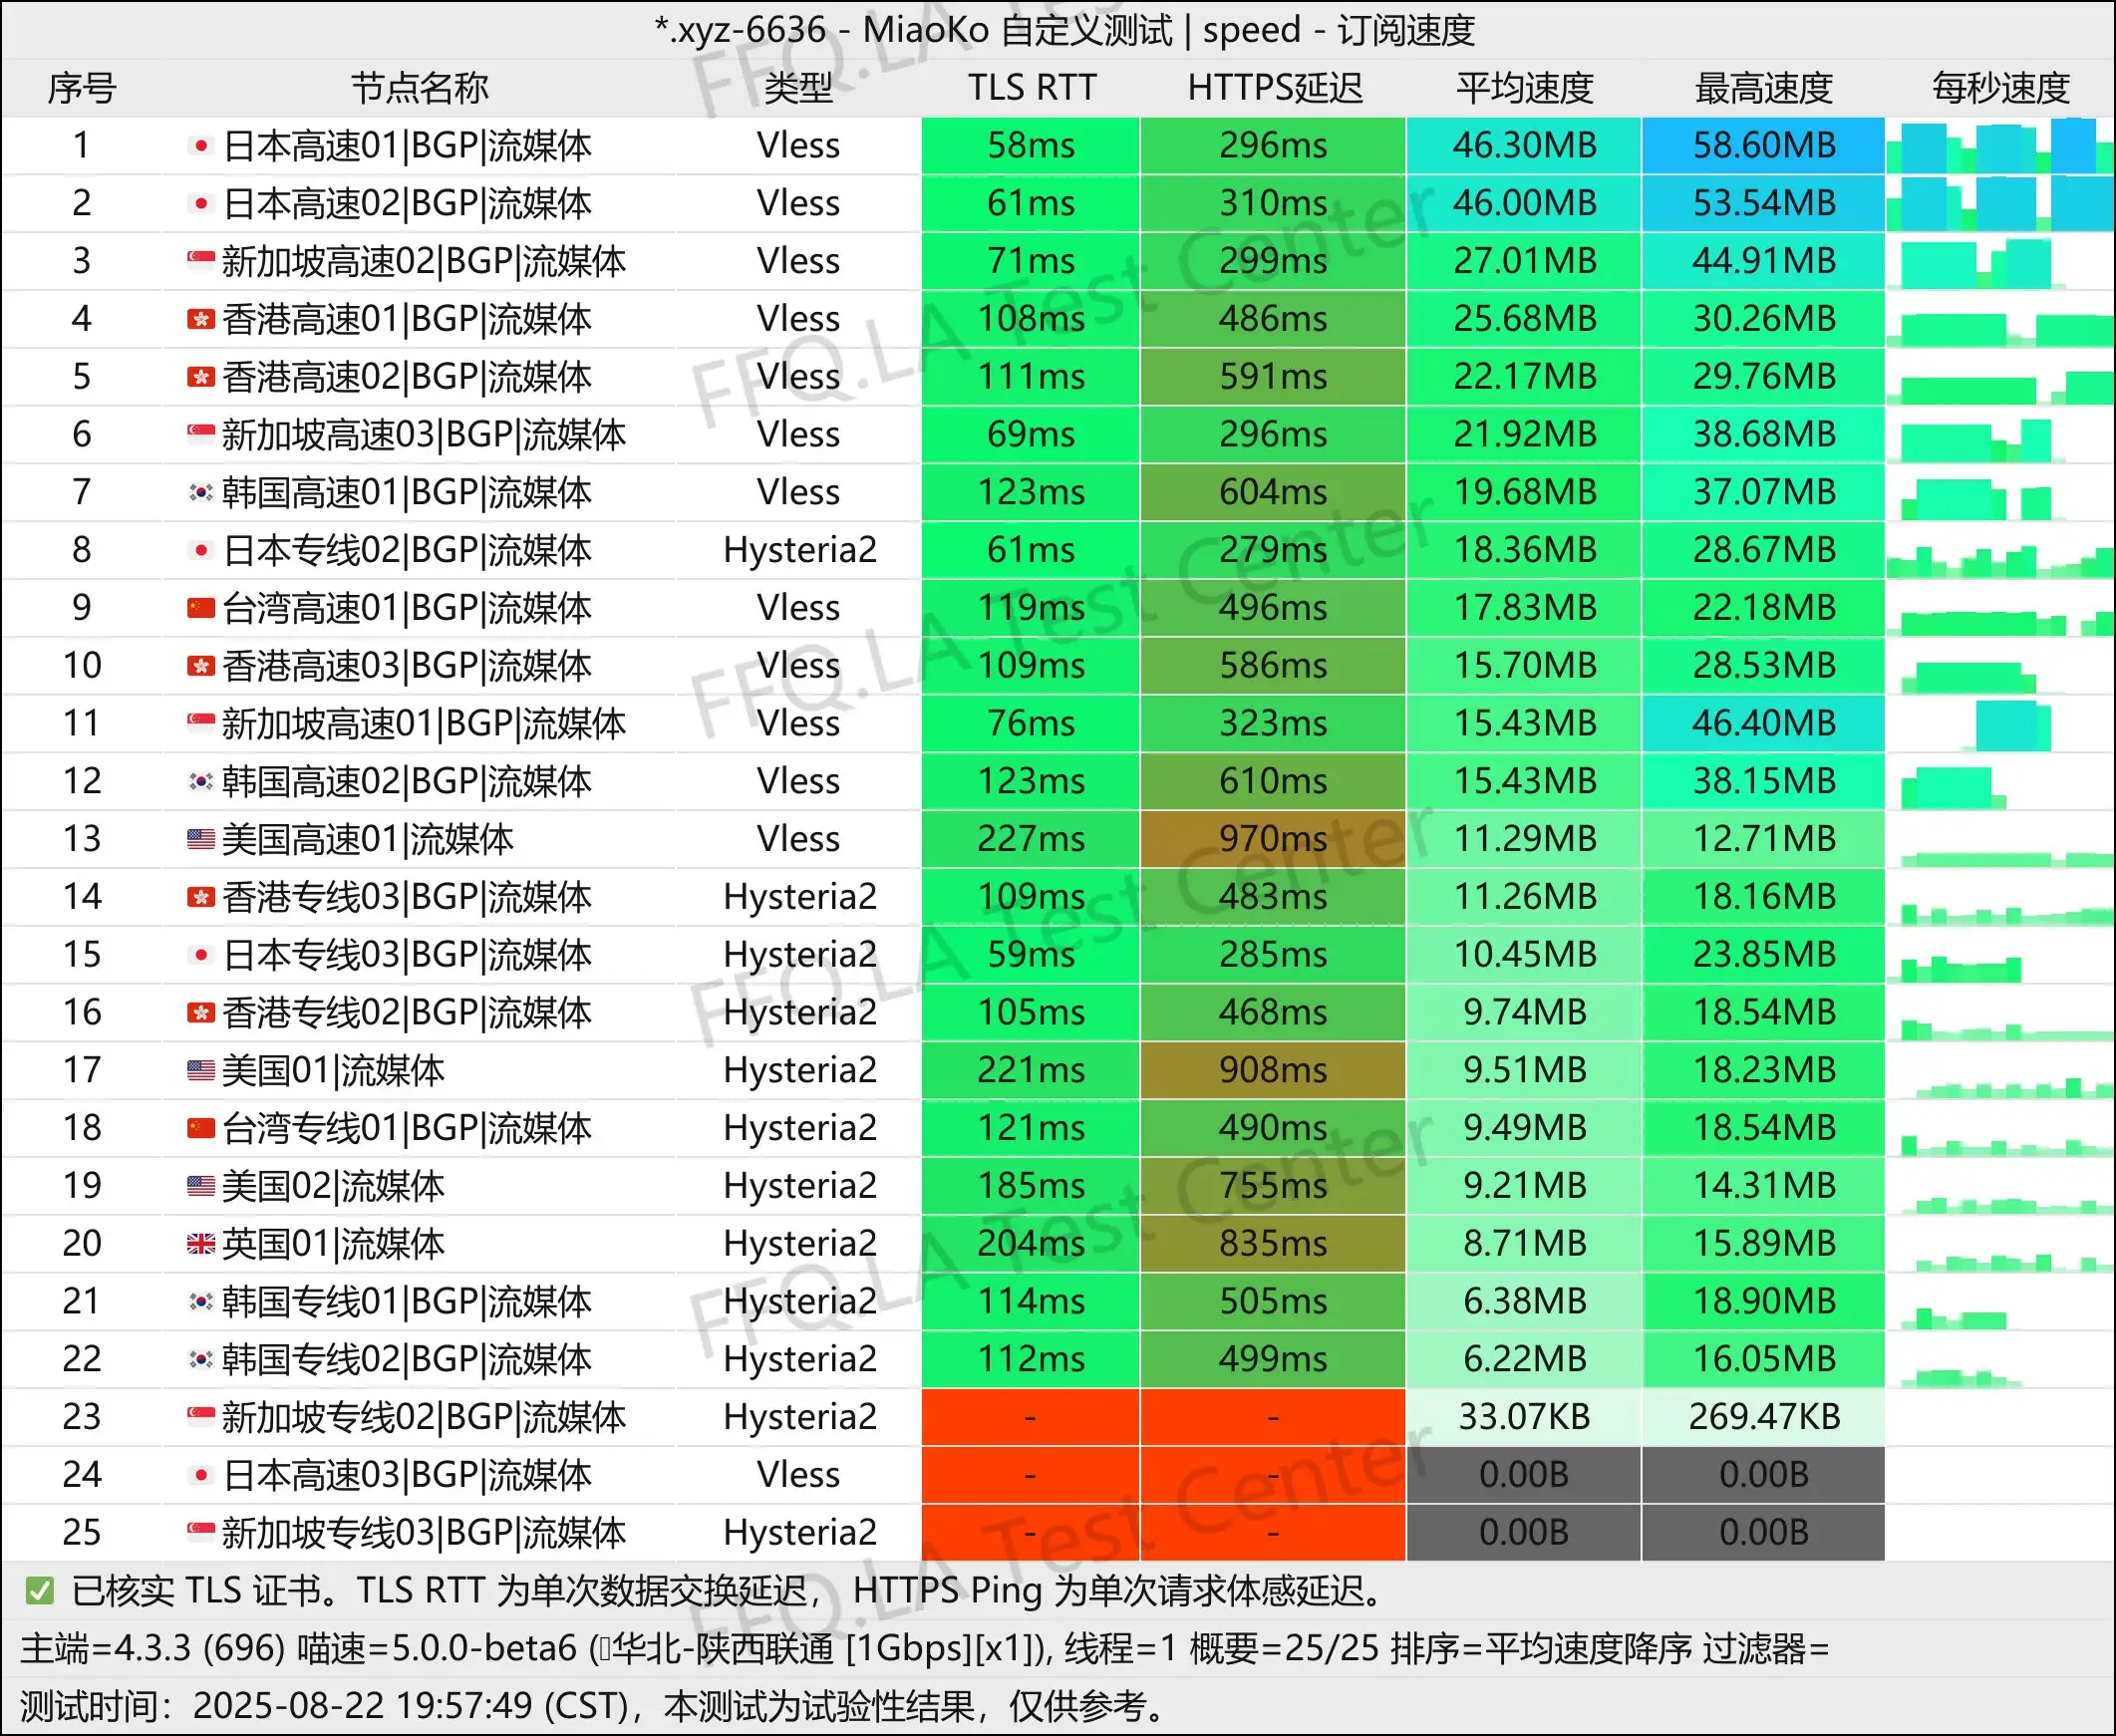Click the Korea flag beside 韩国专线02
Viewport: 2116px width, 1736px height.
pyautogui.click(x=201, y=1360)
